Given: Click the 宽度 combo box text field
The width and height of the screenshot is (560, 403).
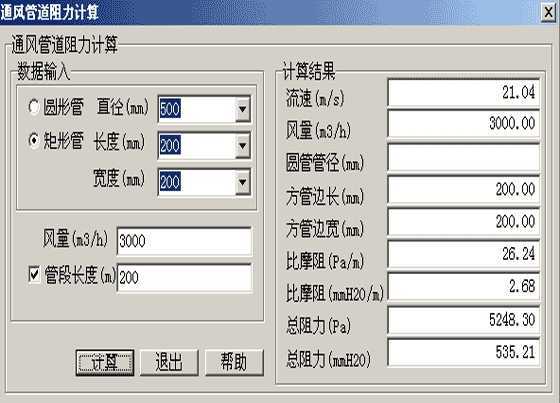Looking at the screenshot, I should pyautogui.click(x=197, y=182).
